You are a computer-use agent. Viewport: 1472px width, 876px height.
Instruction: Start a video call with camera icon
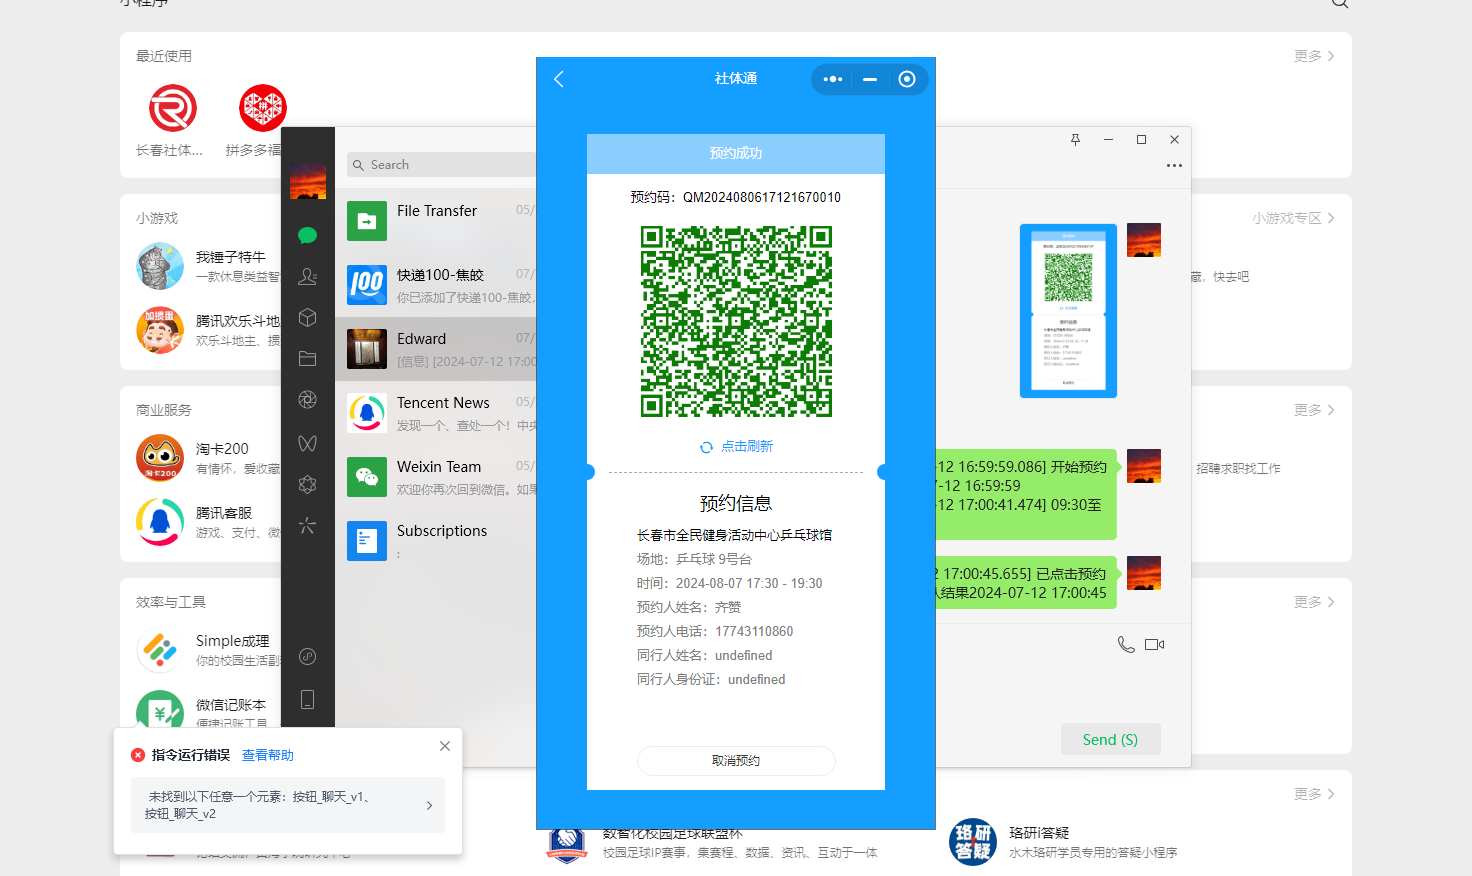1154,645
